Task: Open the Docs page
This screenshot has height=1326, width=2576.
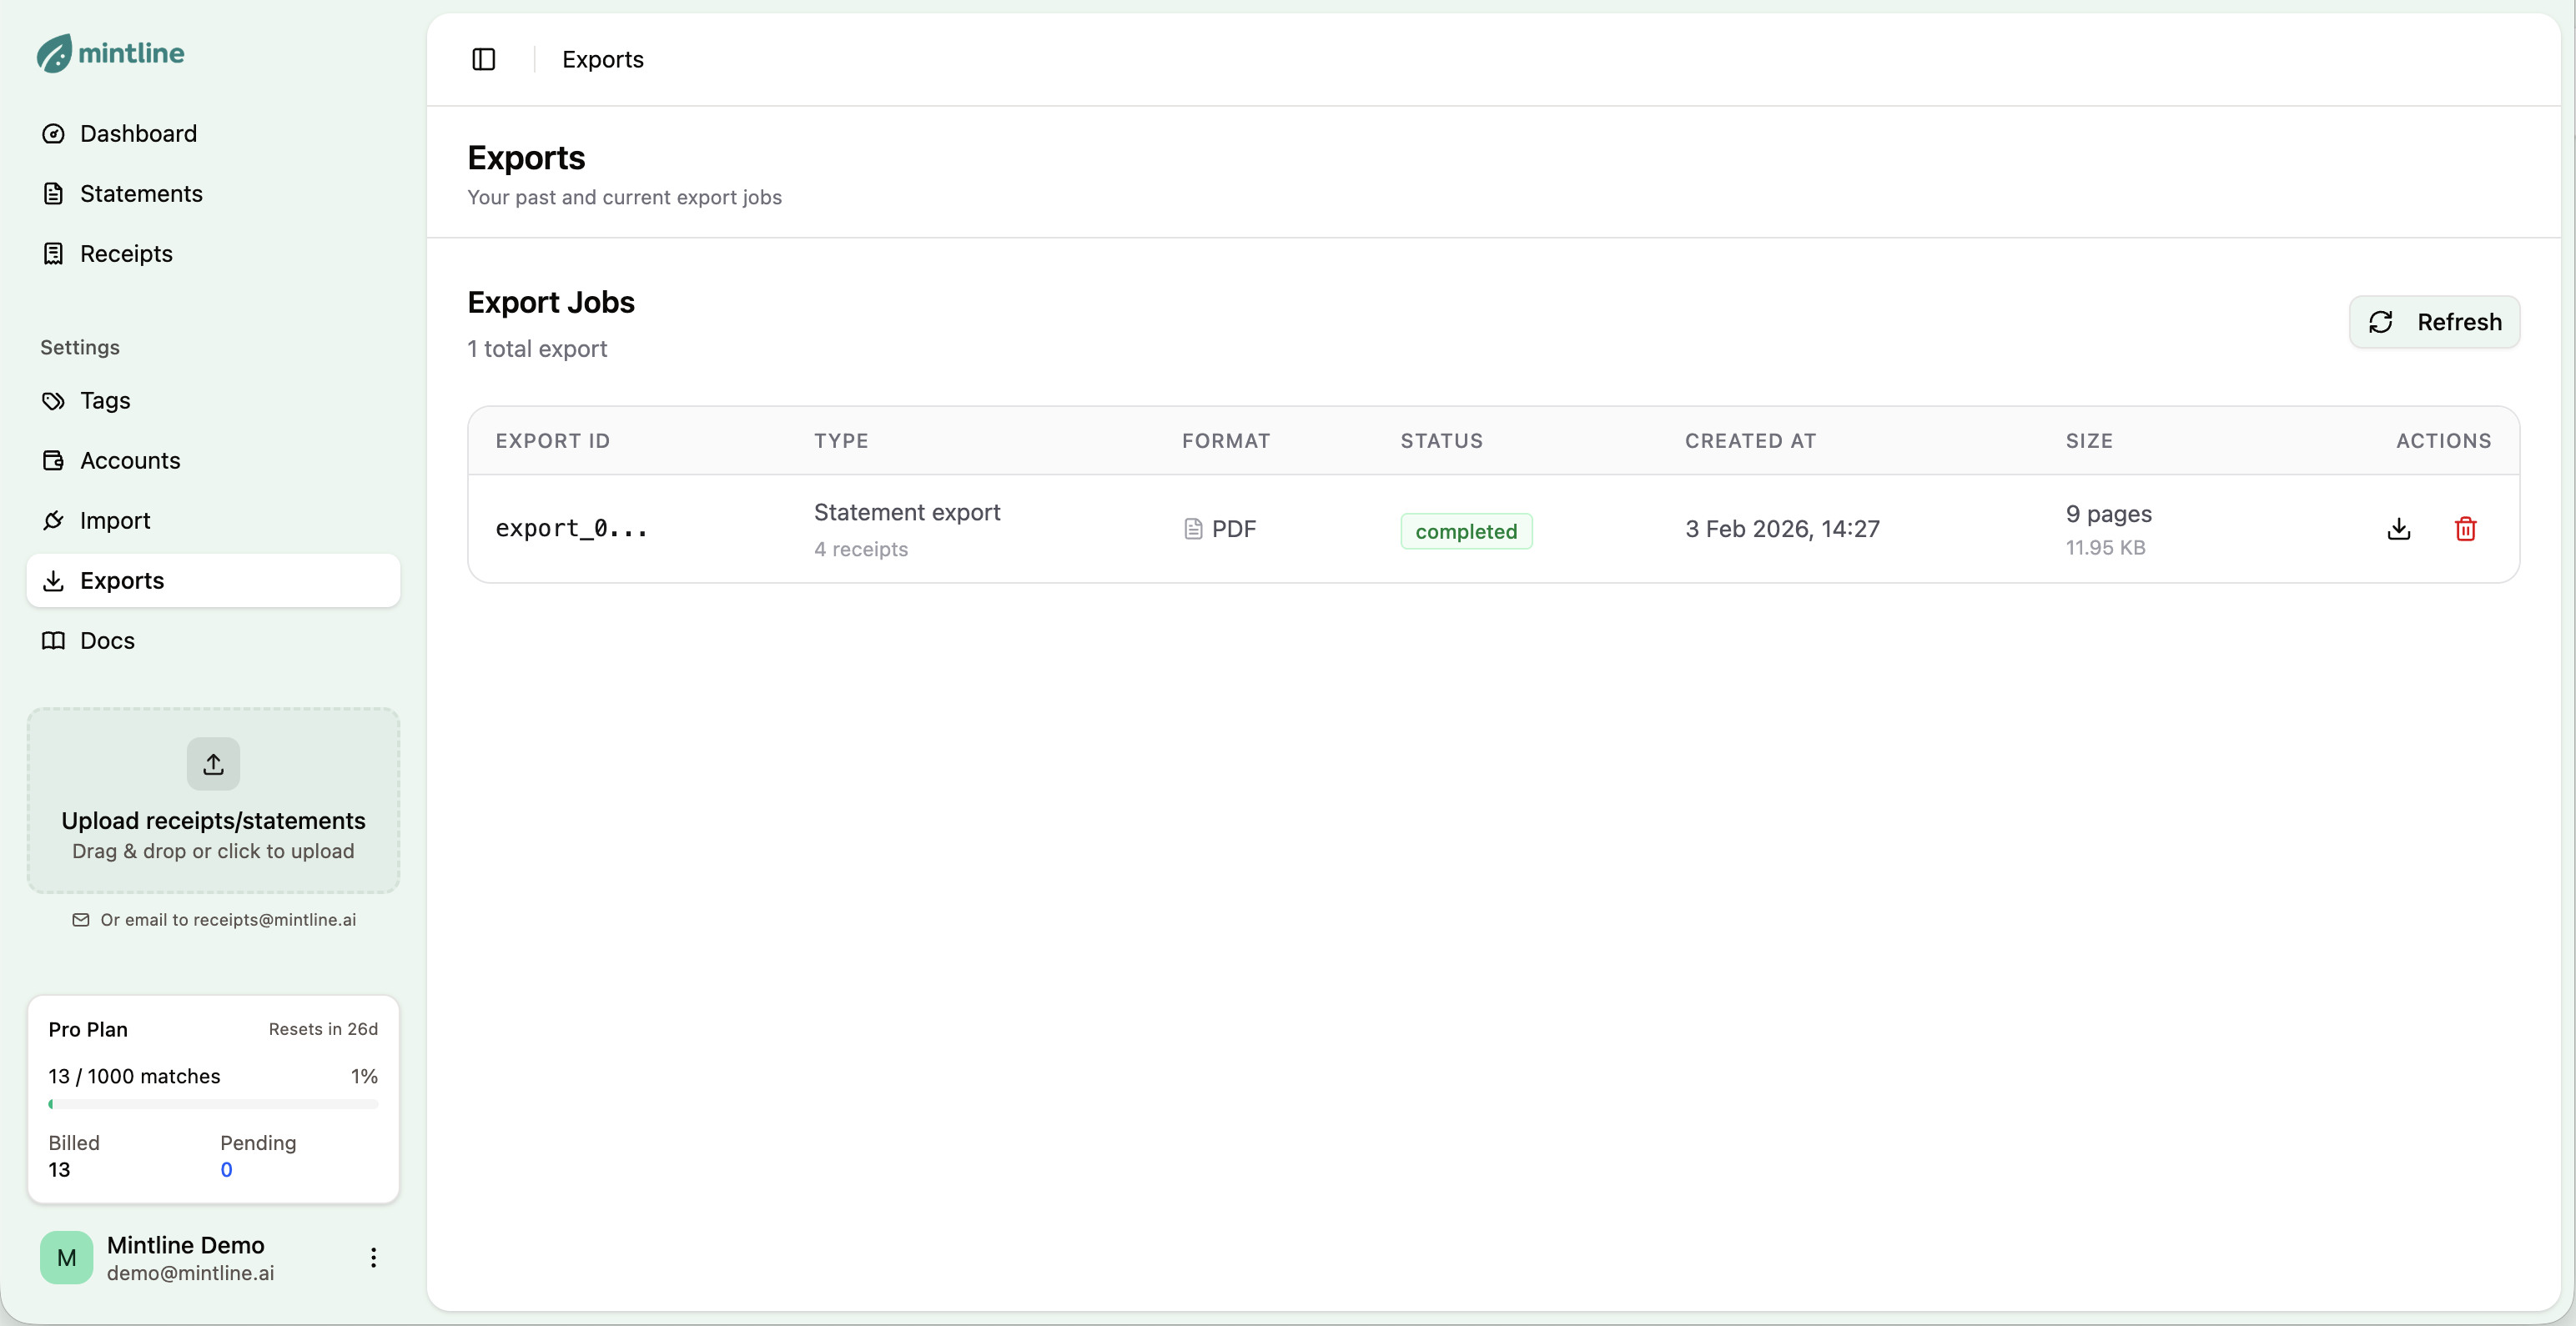Action: (107, 641)
